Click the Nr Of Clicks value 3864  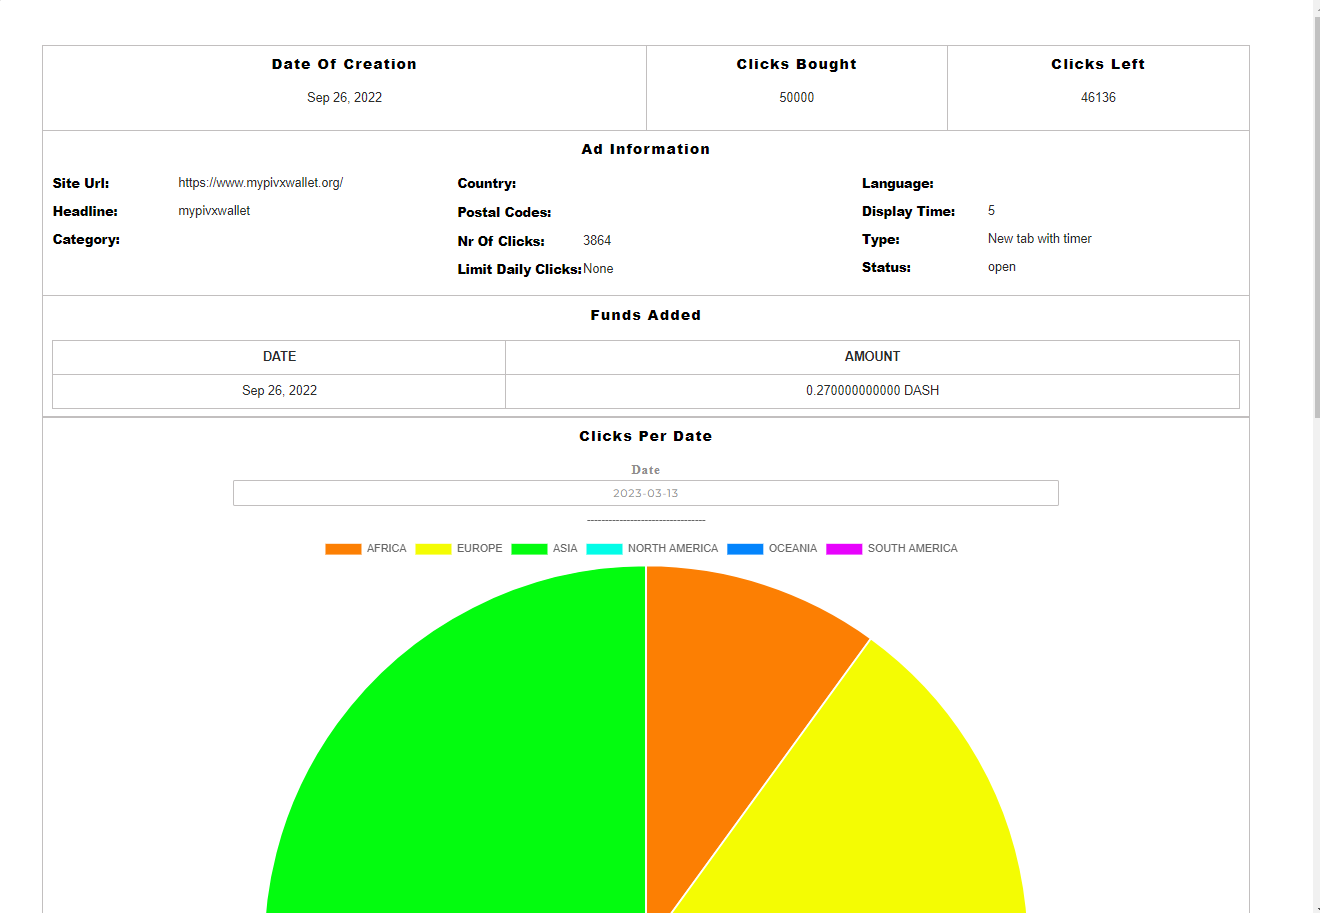[x=597, y=241]
